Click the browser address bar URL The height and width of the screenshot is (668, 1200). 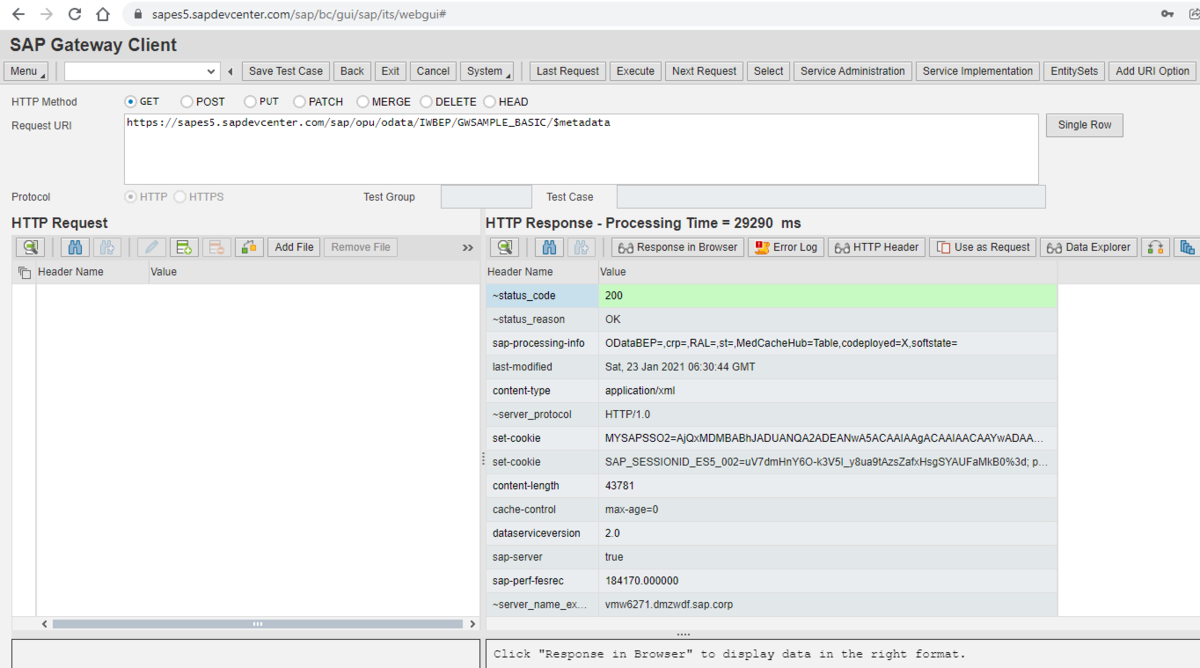click(298, 15)
